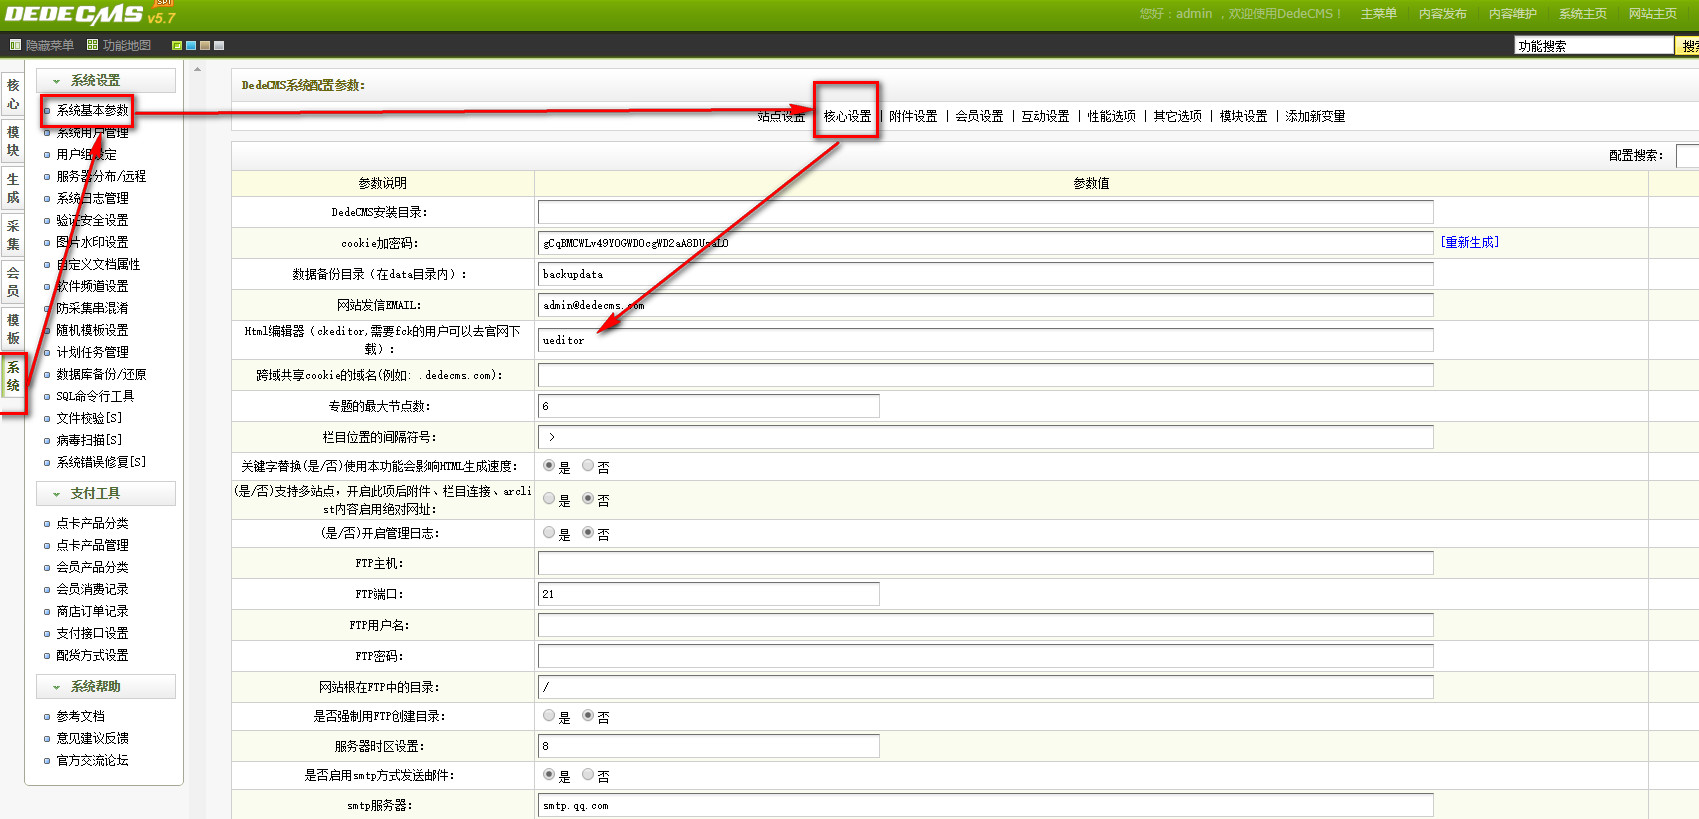Click the 功能搜索 search box
Screen dimensions: 1699x819
click(x=1594, y=45)
